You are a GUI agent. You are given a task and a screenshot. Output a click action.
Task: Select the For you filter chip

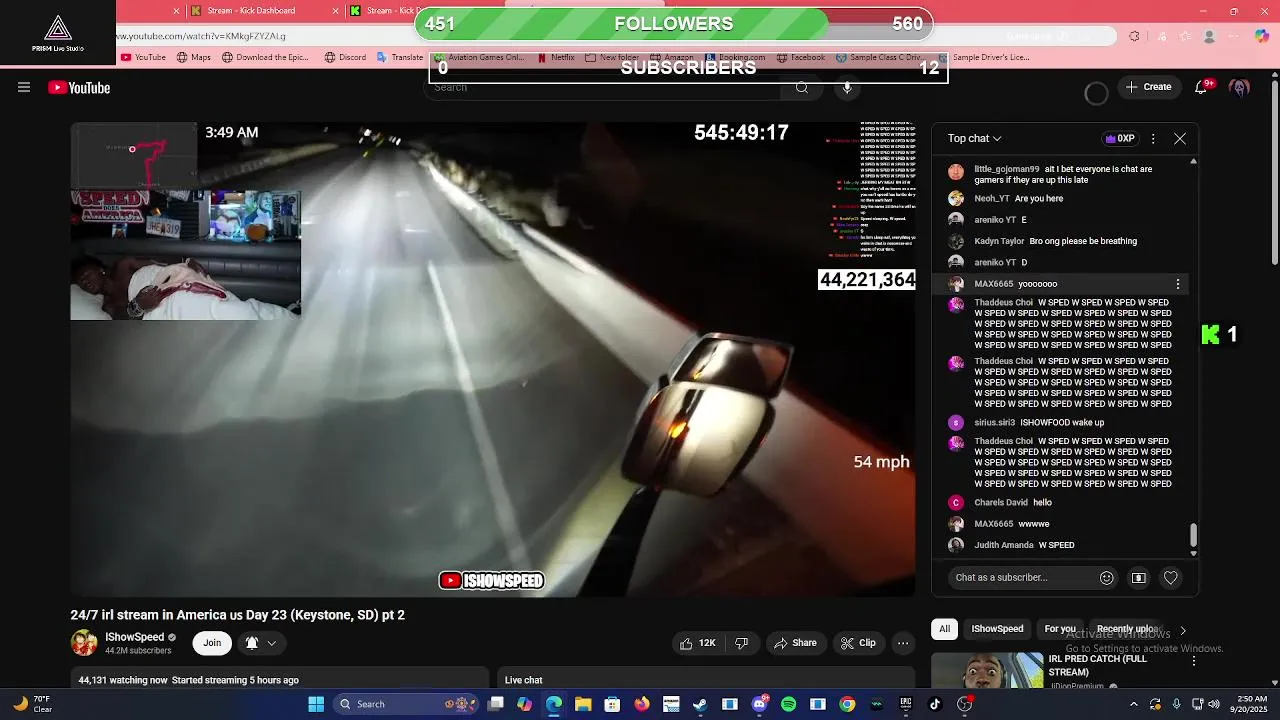[x=1060, y=629]
